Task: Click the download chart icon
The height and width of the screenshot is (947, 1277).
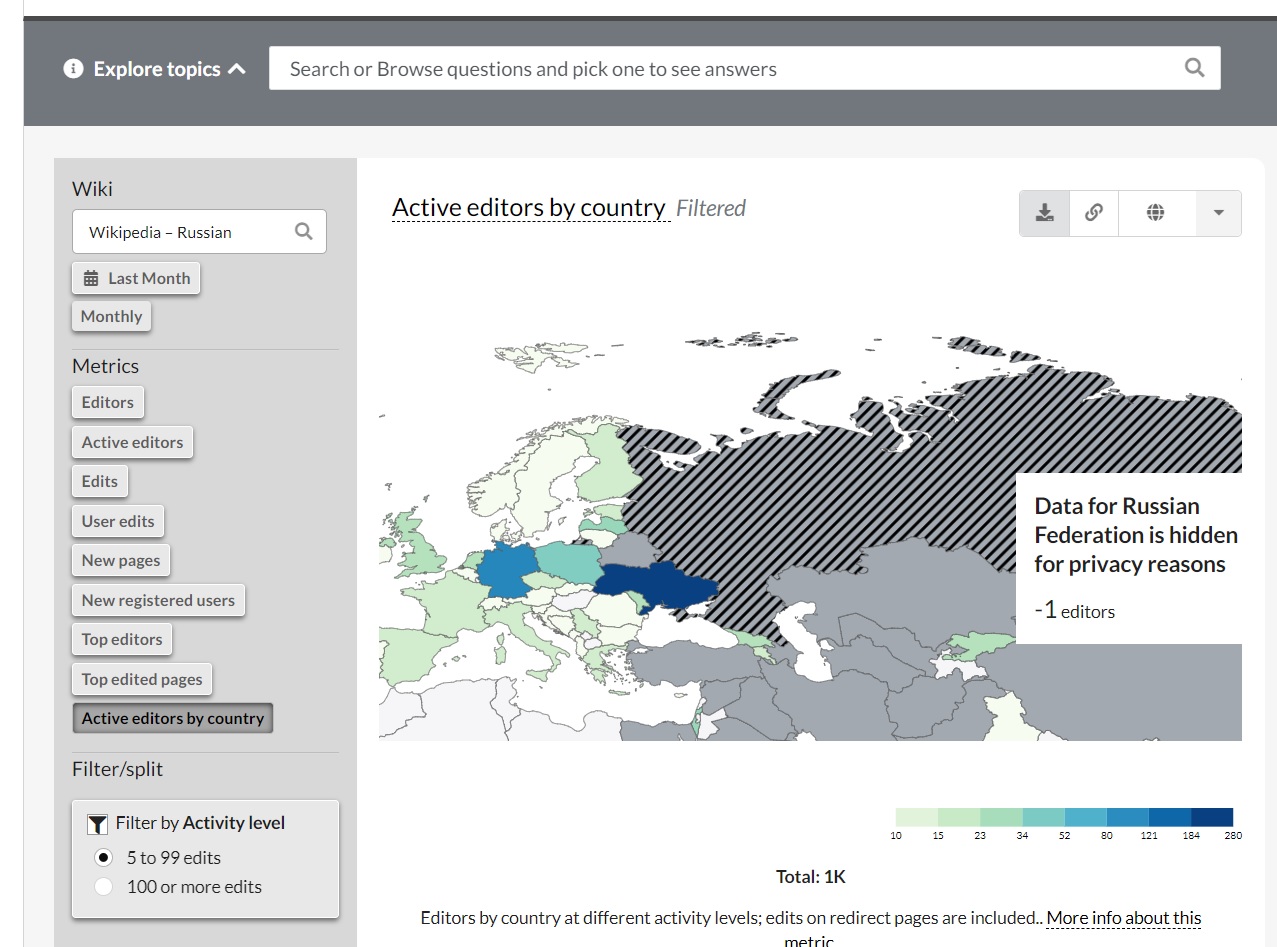Action: [1045, 213]
